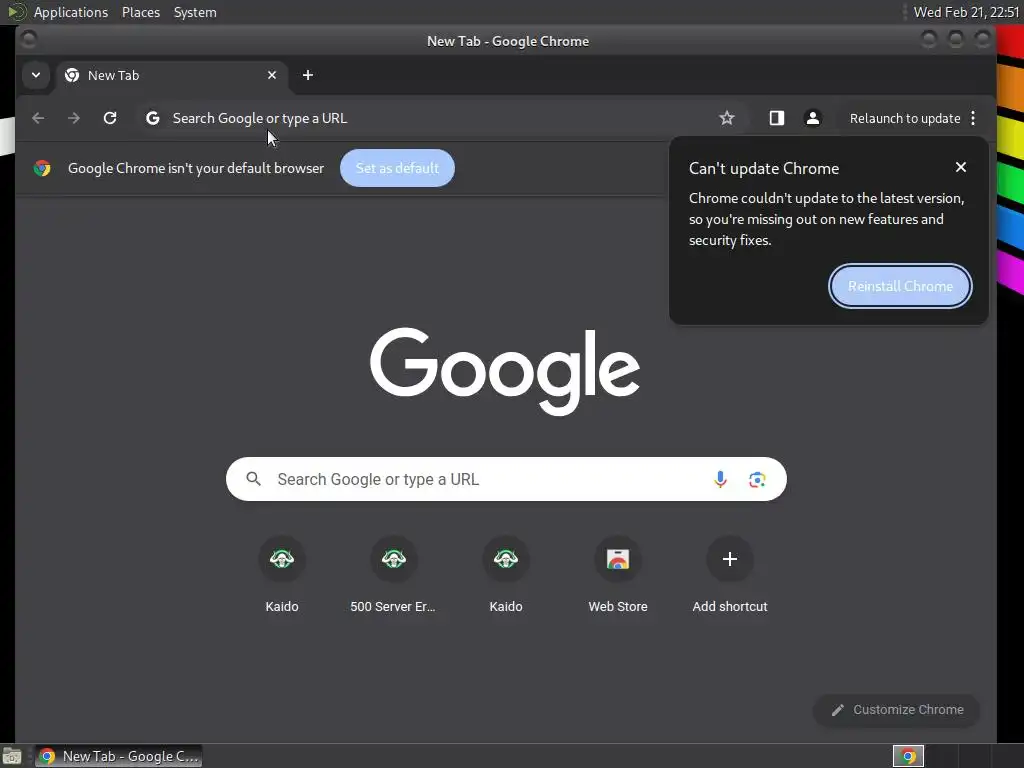The height and width of the screenshot is (768, 1024).
Task: Open the Web Store shortcut
Action: [x=618, y=575]
